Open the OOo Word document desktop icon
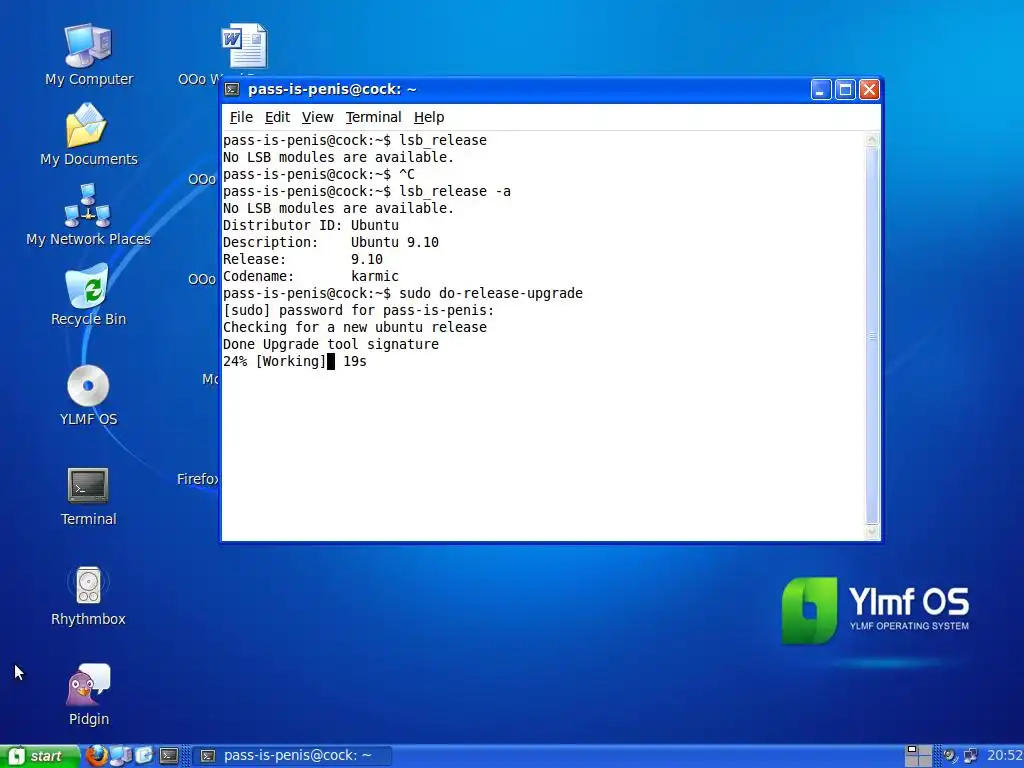This screenshot has height=768, width=1024. 244,46
